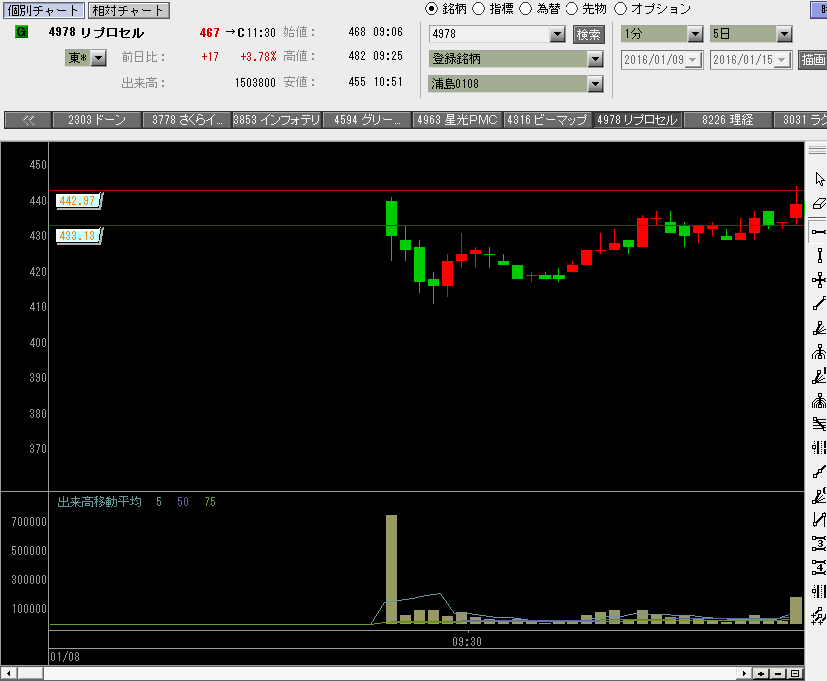
Task: Open the 8226 理経 stock tab
Action: pyautogui.click(x=727, y=120)
